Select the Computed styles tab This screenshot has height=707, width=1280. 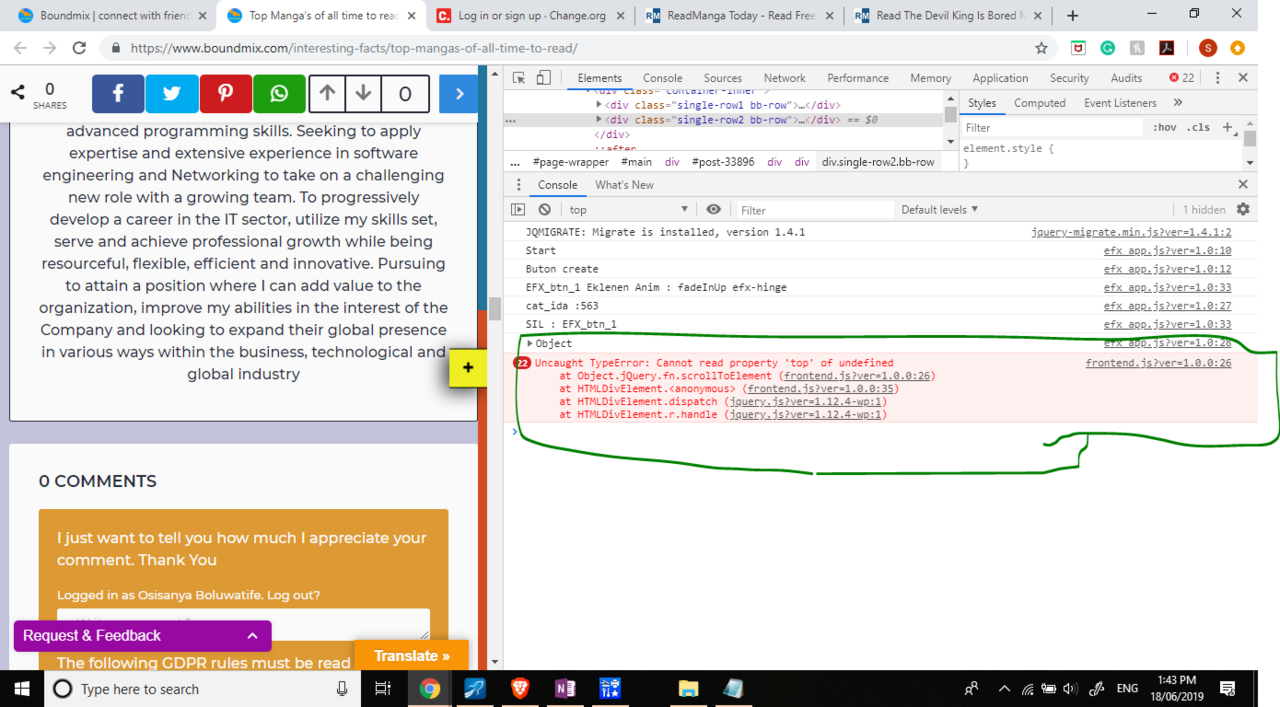coord(1040,103)
